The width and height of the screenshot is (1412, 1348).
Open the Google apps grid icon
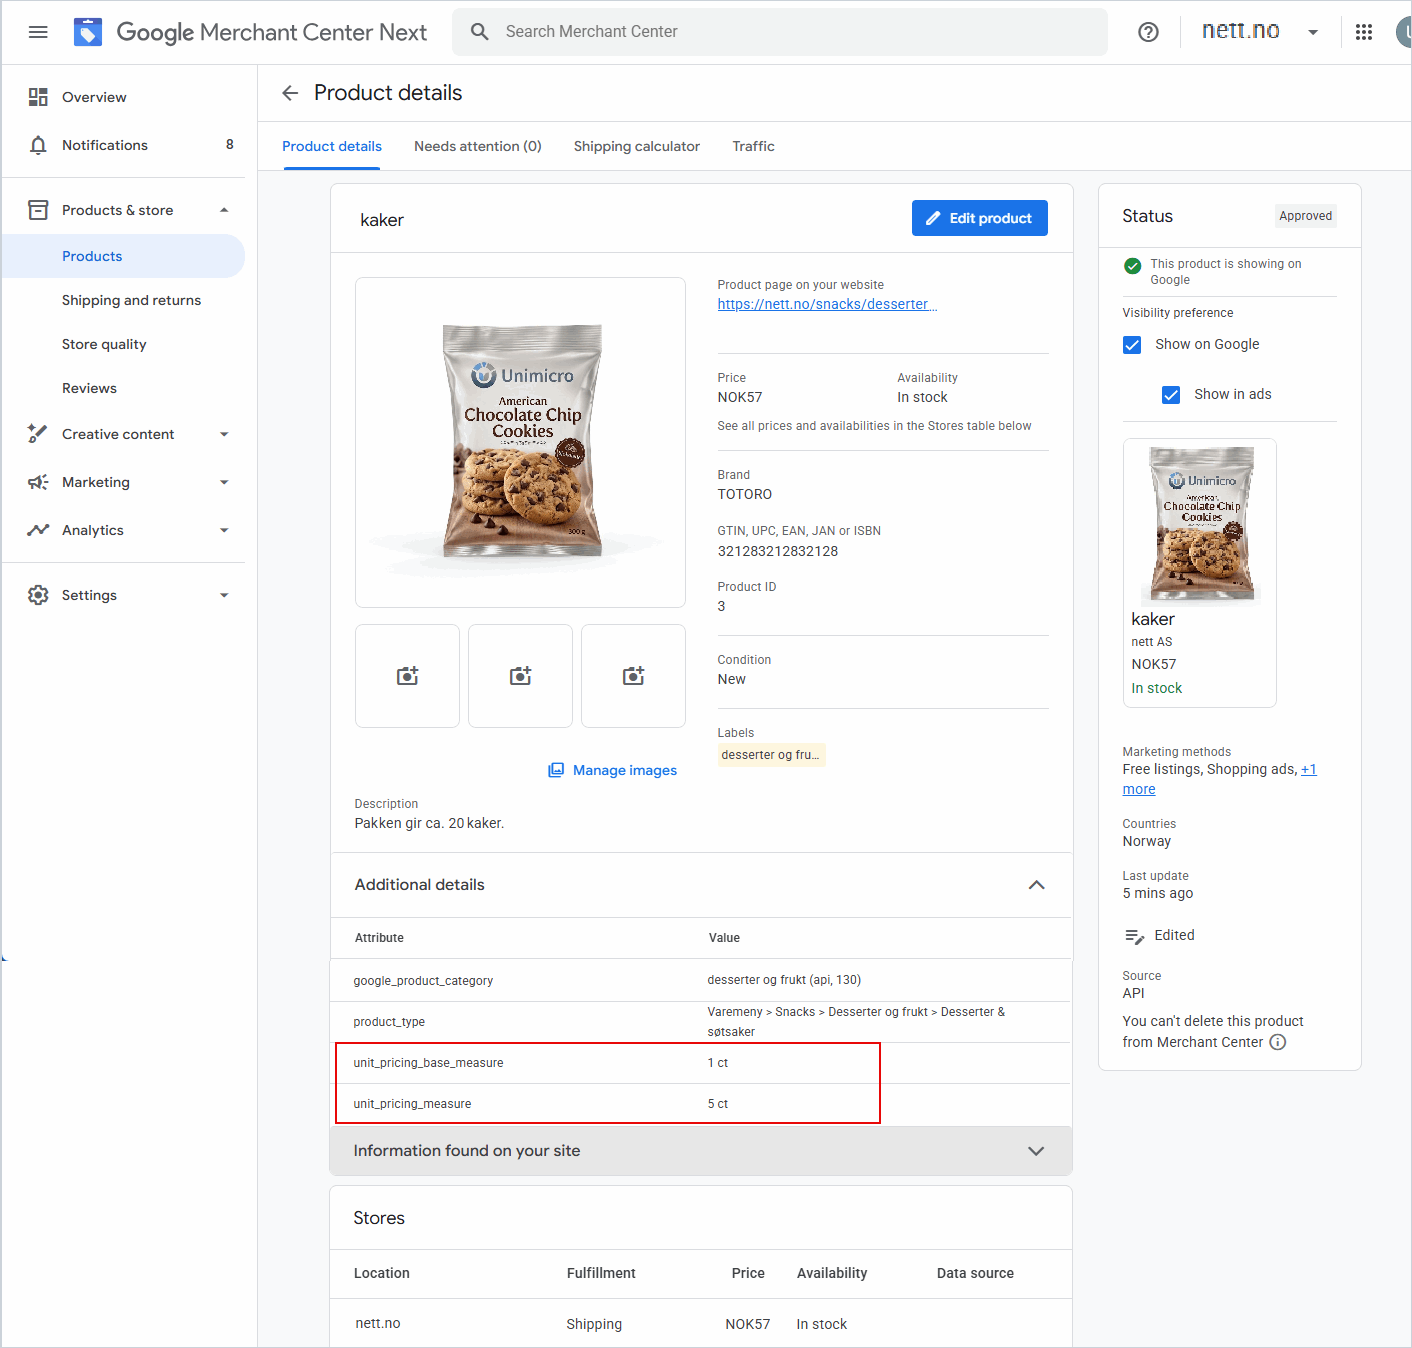coord(1364,32)
